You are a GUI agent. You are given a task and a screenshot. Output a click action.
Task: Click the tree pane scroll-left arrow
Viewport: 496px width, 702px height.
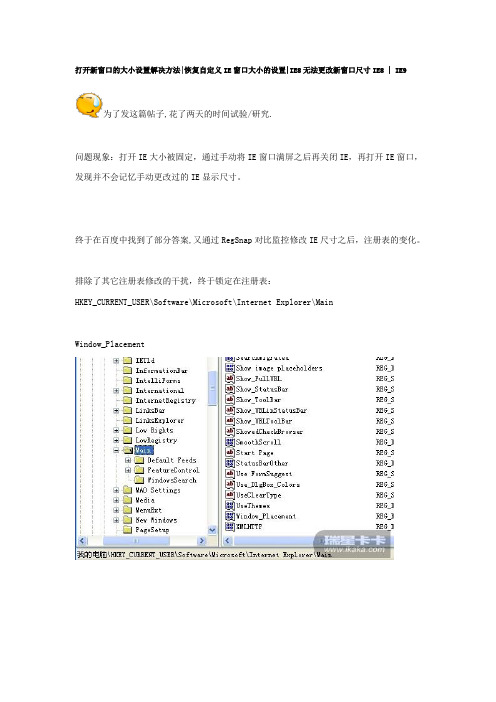[x=82, y=540]
